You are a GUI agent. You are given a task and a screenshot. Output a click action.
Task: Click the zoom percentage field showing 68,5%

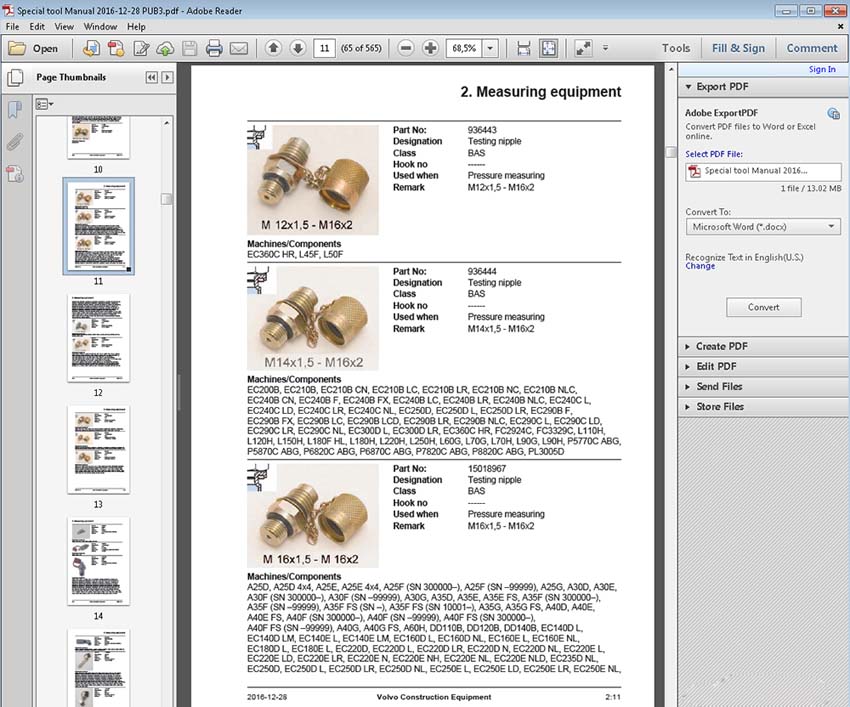coord(464,48)
